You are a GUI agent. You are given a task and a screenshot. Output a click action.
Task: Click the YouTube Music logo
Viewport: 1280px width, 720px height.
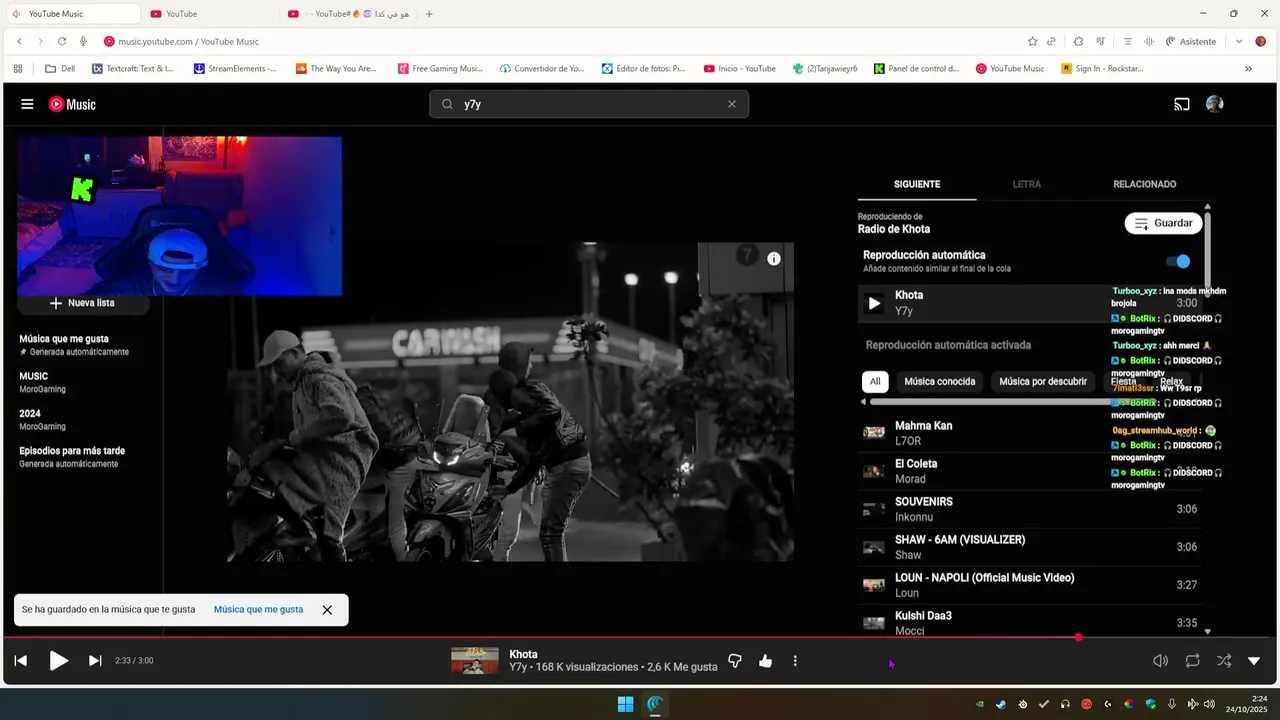(72, 104)
